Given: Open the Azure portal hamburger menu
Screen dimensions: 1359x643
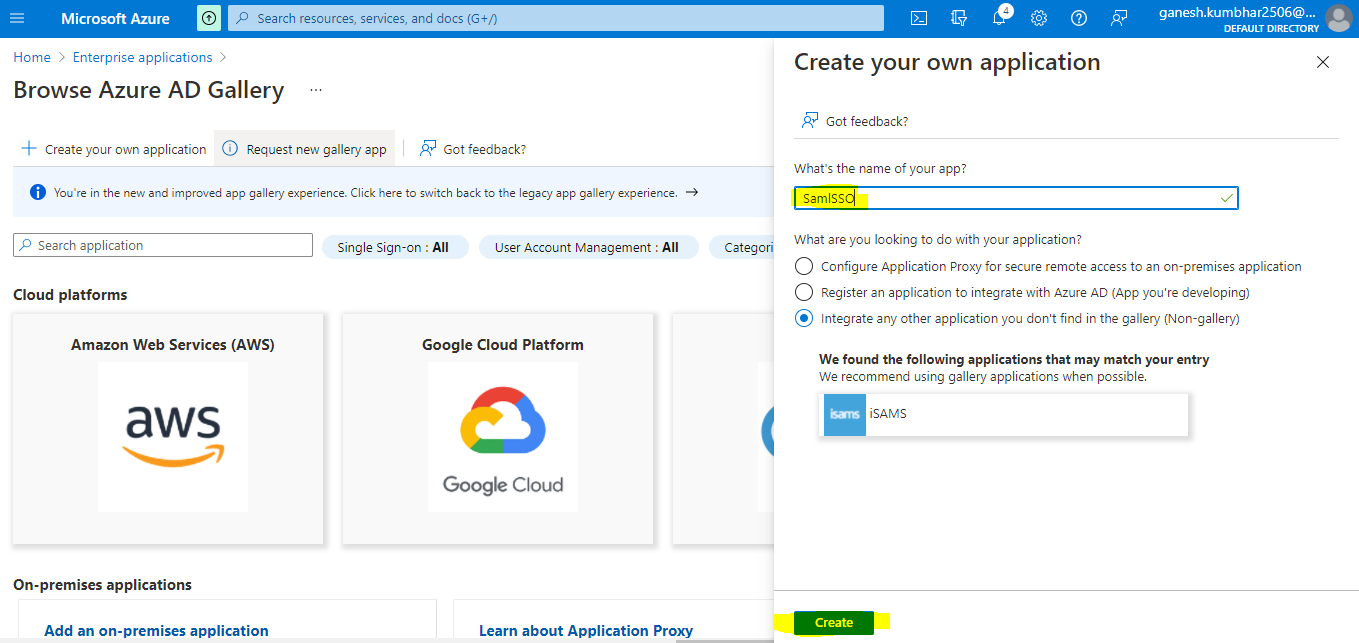Looking at the screenshot, I should click(x=17, y=18).
